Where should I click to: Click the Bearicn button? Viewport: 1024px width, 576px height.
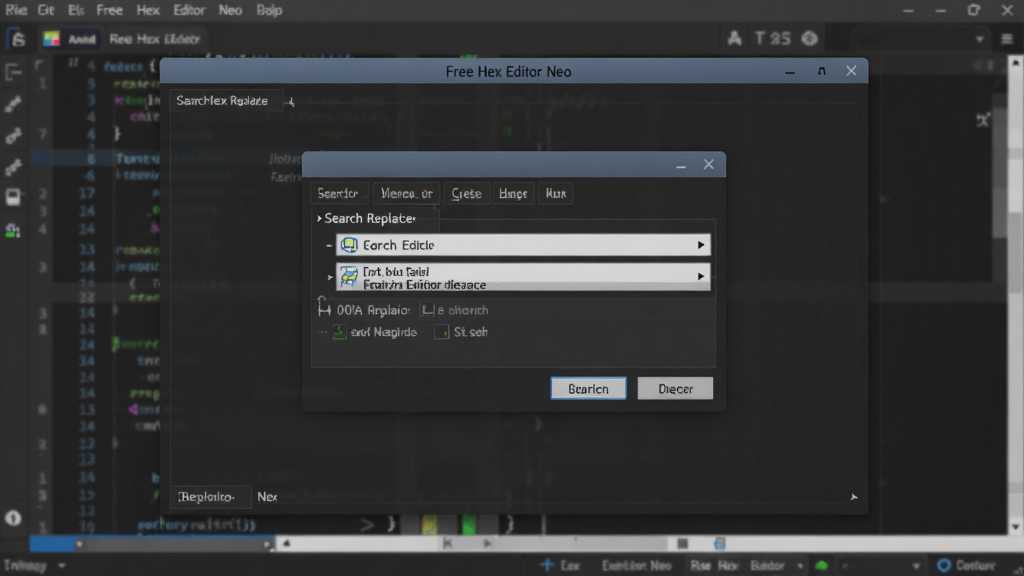click(x=588, y=389)
